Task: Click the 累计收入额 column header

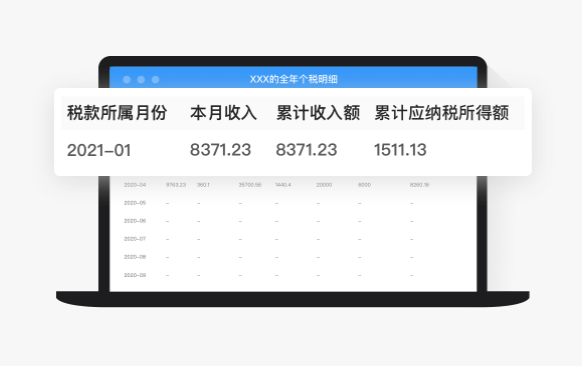Action: point(318,113)
